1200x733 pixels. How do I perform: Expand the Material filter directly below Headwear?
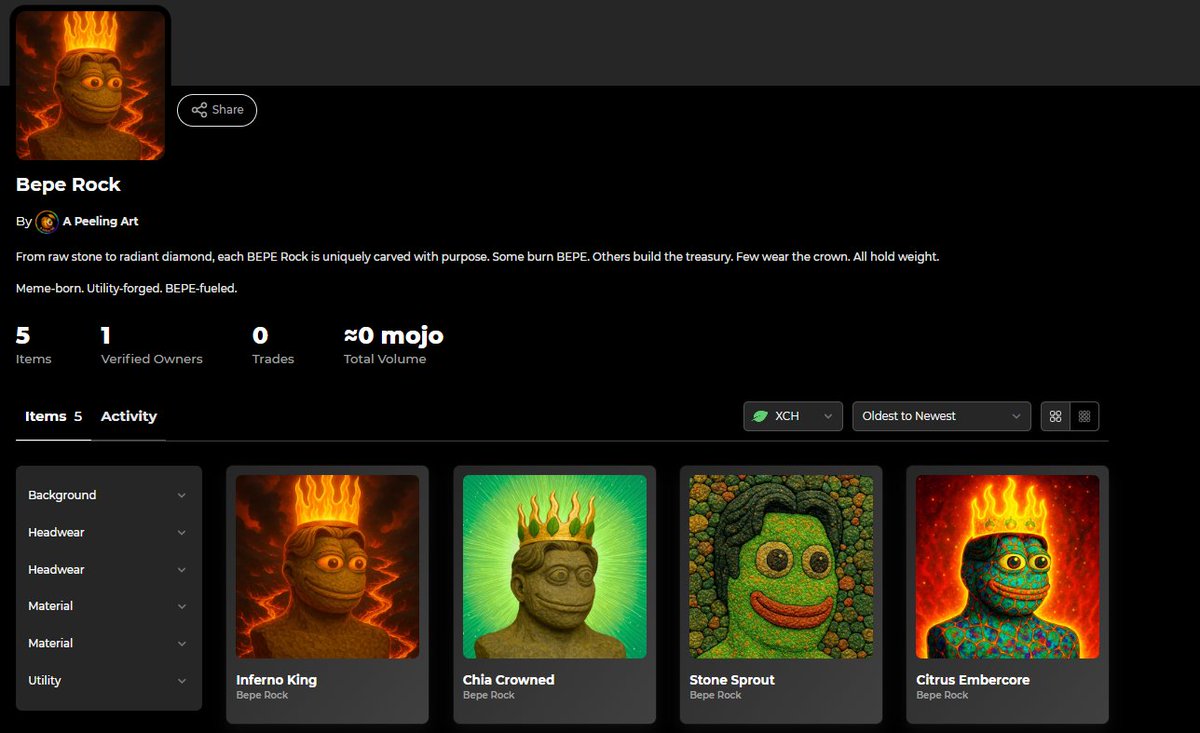(x=108, y=606)
